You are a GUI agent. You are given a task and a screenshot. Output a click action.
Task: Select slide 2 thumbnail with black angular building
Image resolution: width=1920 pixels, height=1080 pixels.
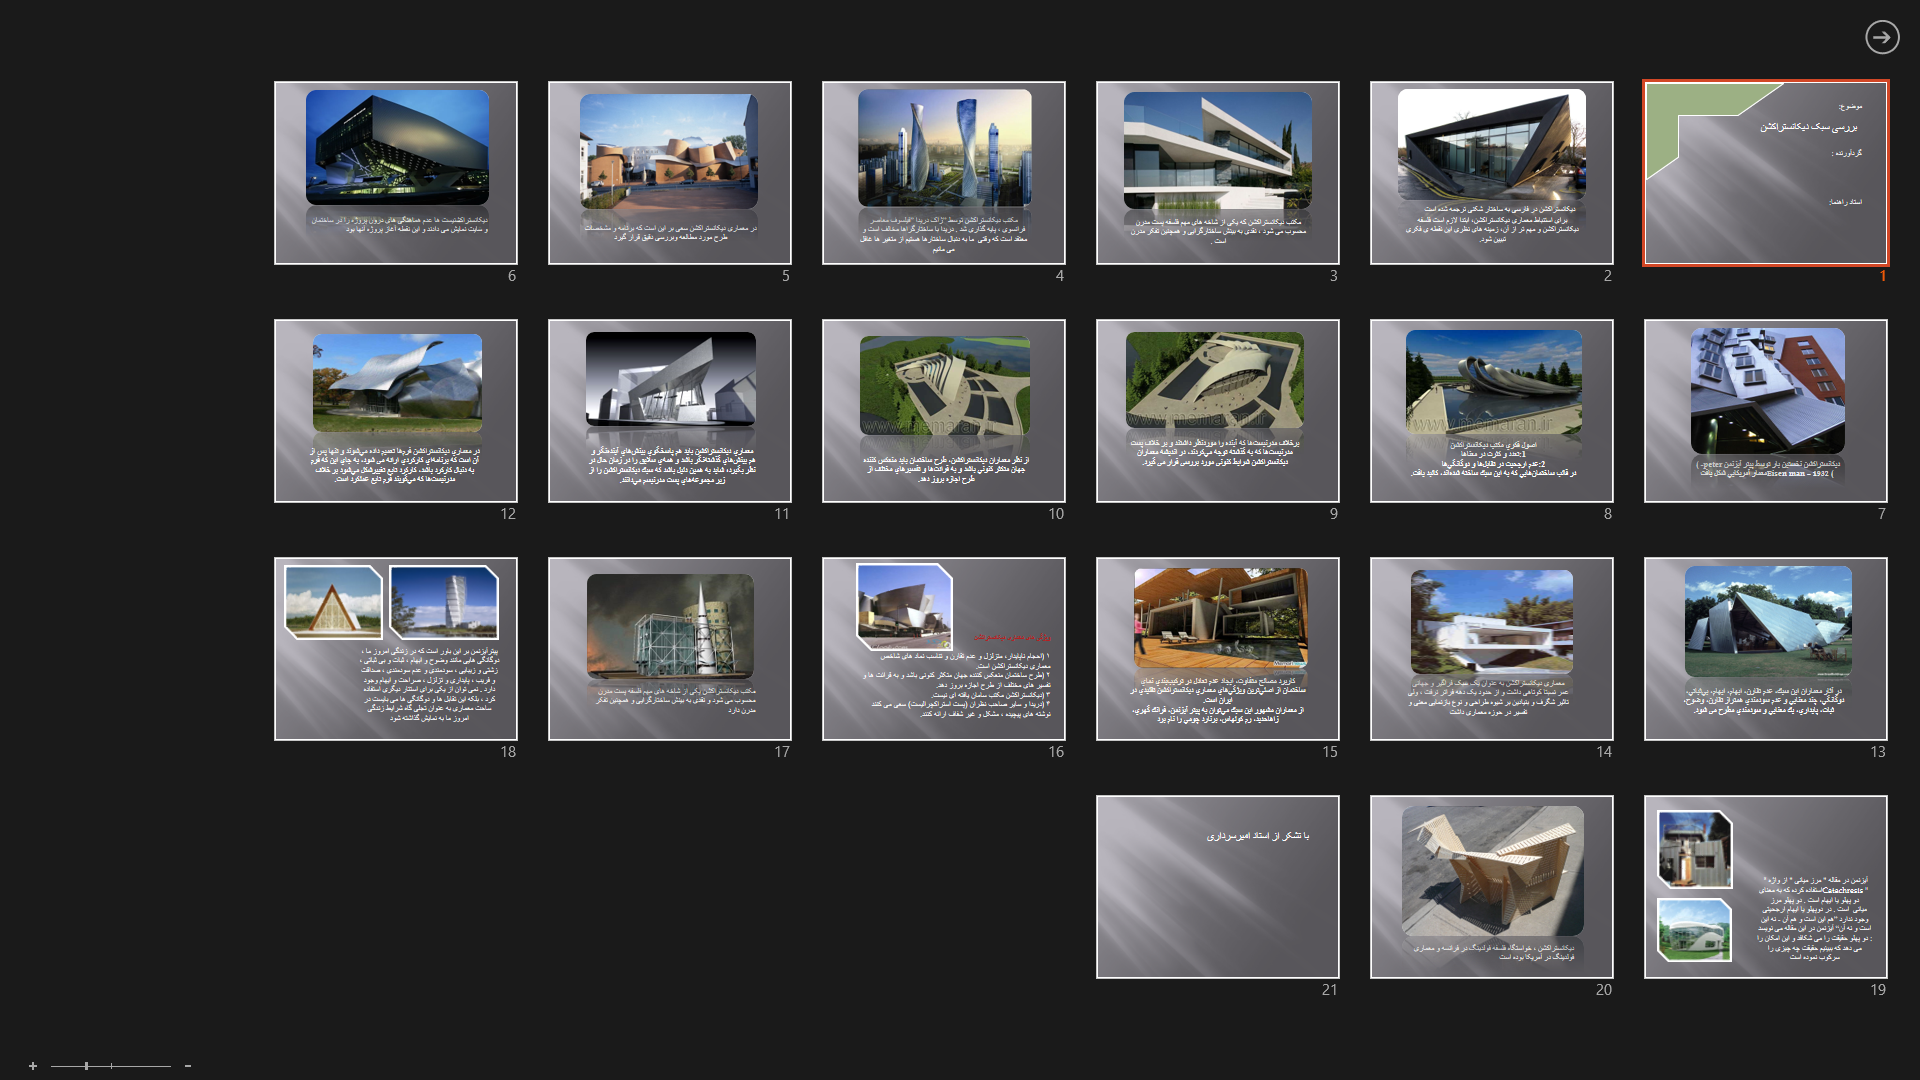[x=1491, y=173]
